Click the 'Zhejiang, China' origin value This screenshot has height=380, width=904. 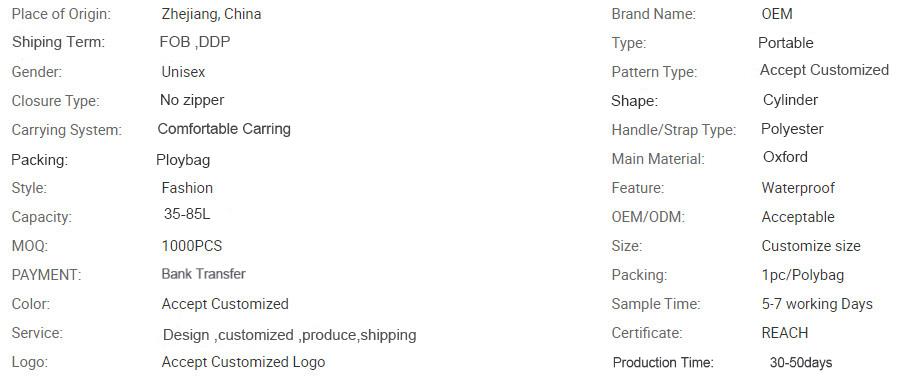(211, 14)
